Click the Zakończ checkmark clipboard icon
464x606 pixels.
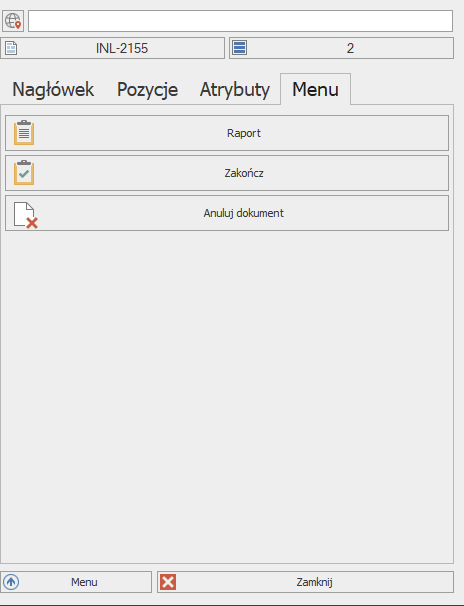(24, 173)
